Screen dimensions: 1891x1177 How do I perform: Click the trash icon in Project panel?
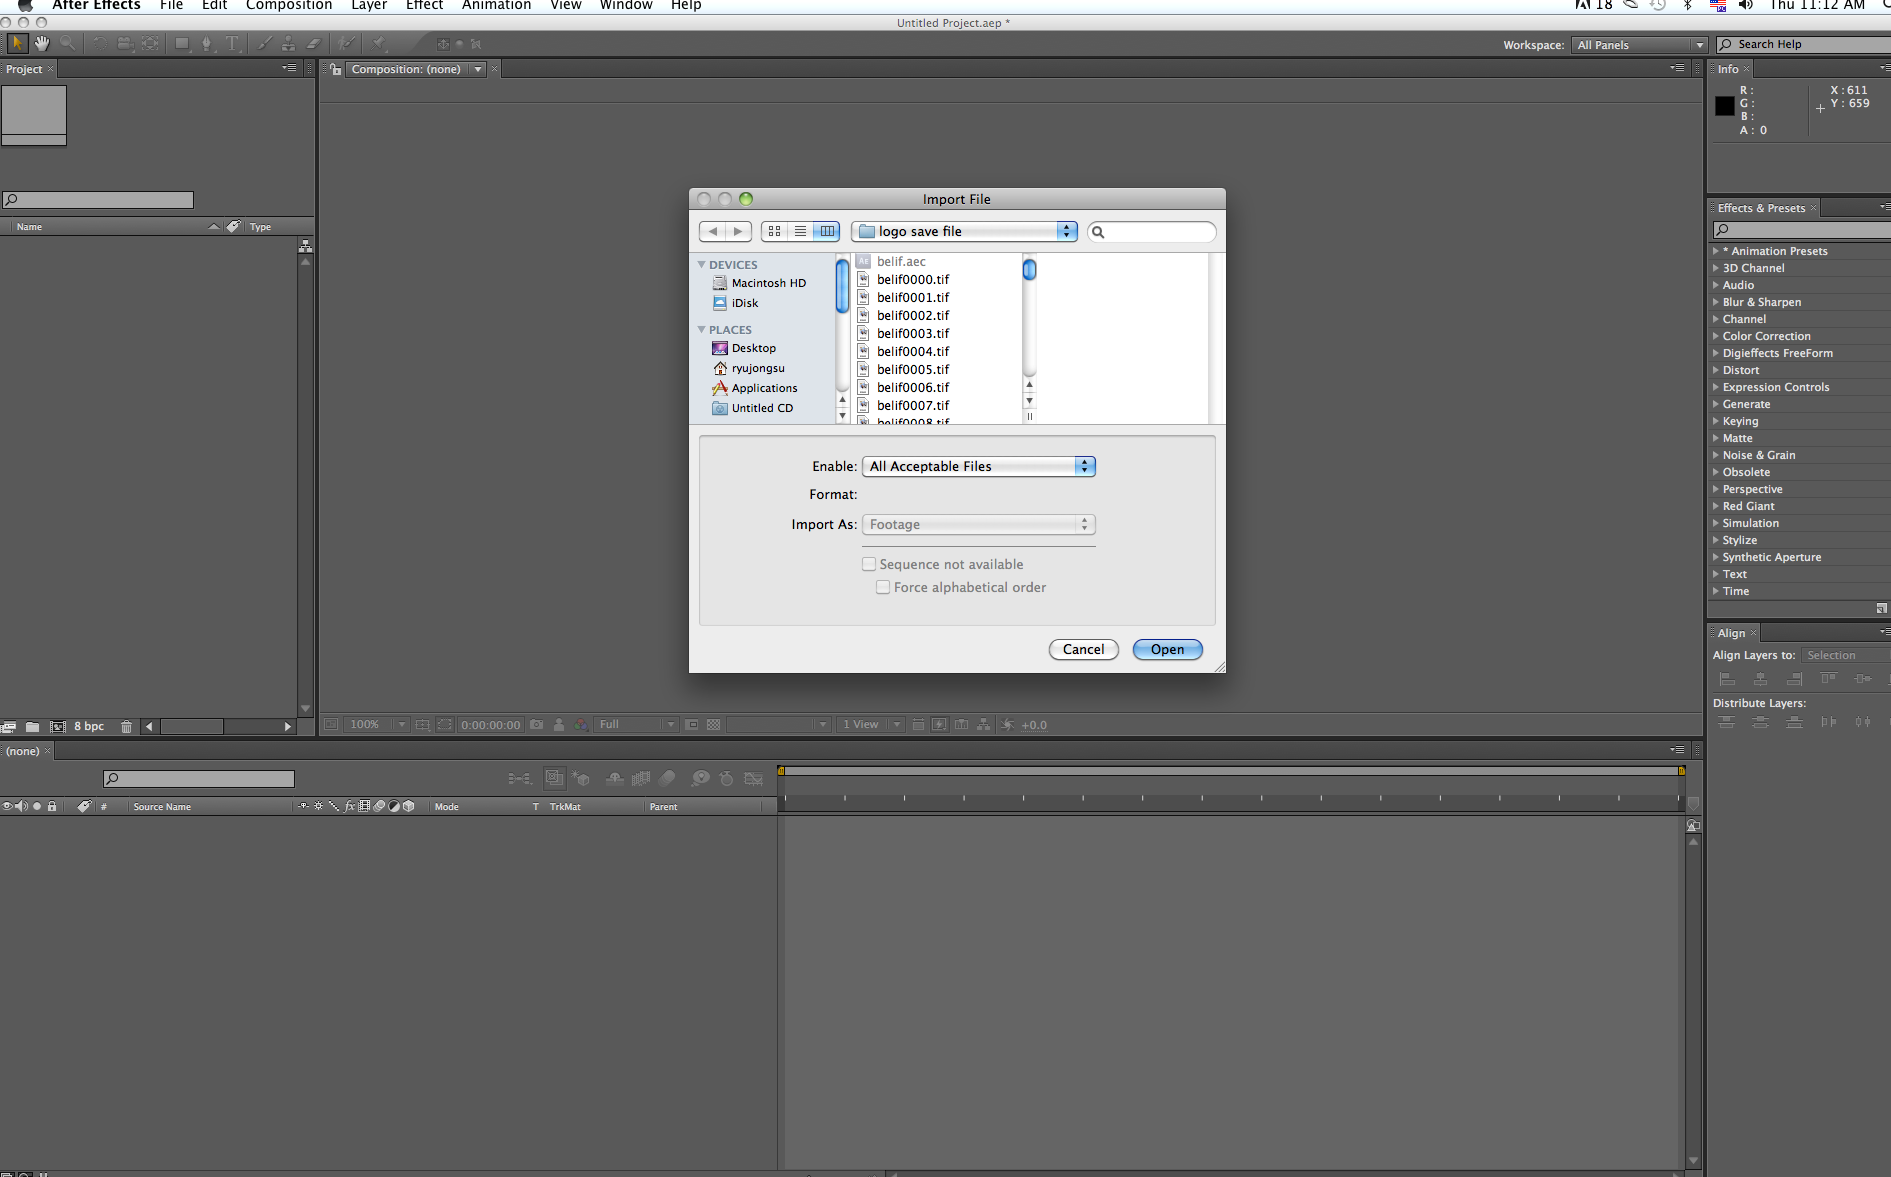[126, 726]
